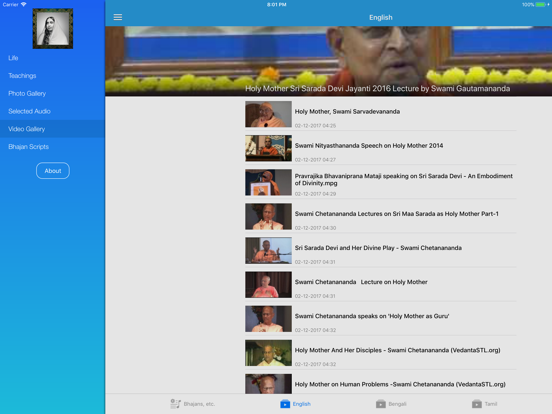Tap the Wi-Fi icon in status bar
This screenshot has width=552, height=414.
[x=24, y=5]
